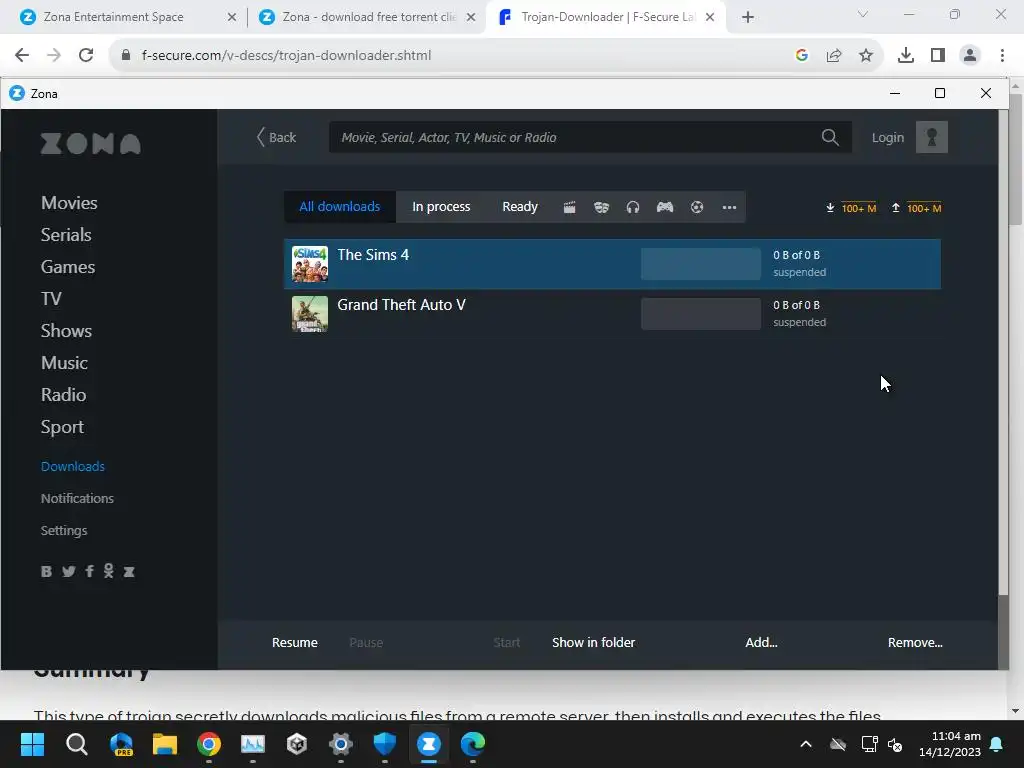The height and width of the screenshot is (768, 1024).
Task: Filter downloads by sport ball icon
Action: (697, 207)
